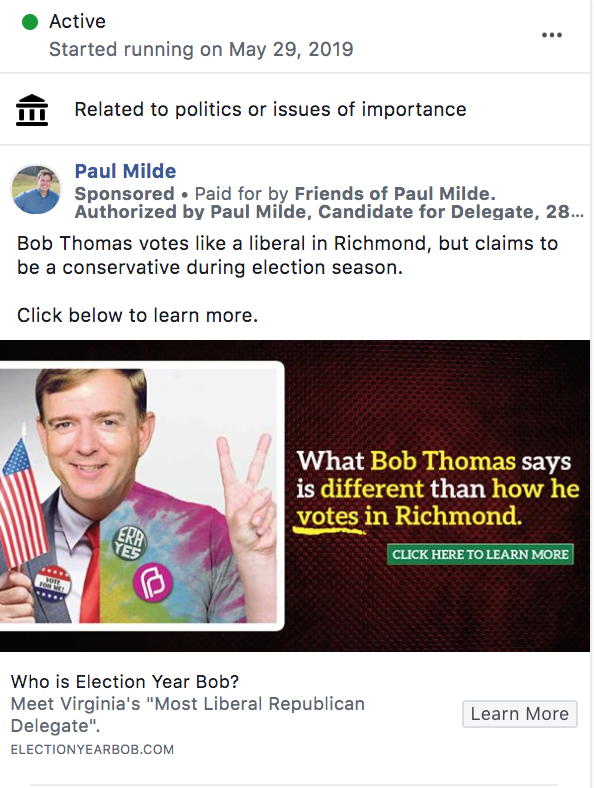Click the Learn More button
This screenshot has width=594, height=788.
tap(520, 714)
